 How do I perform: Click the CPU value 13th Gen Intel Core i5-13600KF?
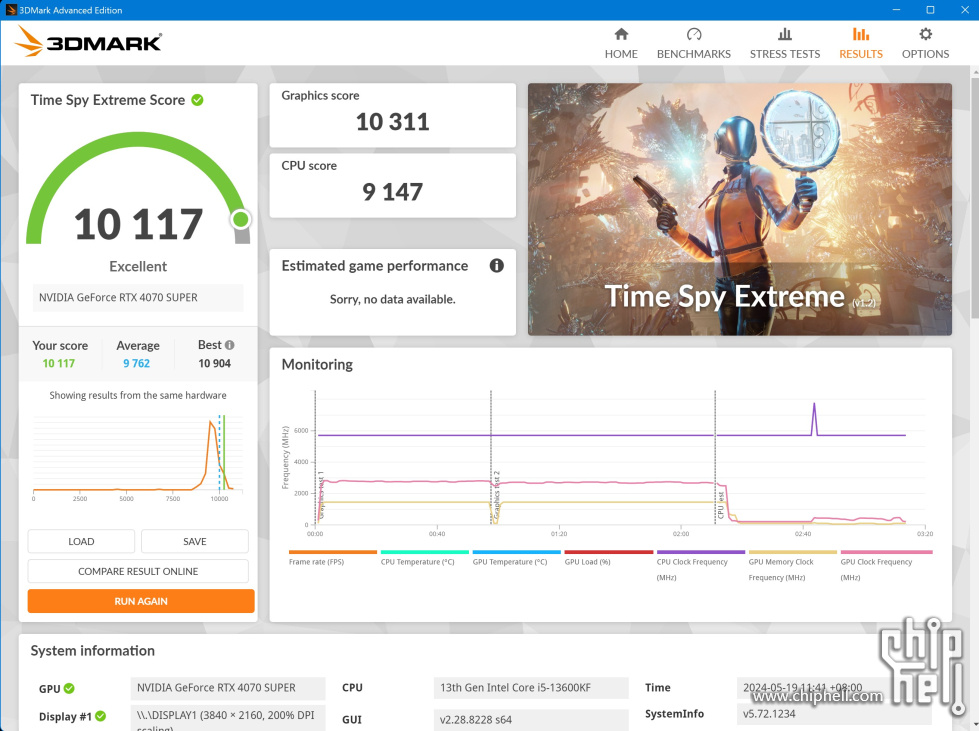point(531,688)
